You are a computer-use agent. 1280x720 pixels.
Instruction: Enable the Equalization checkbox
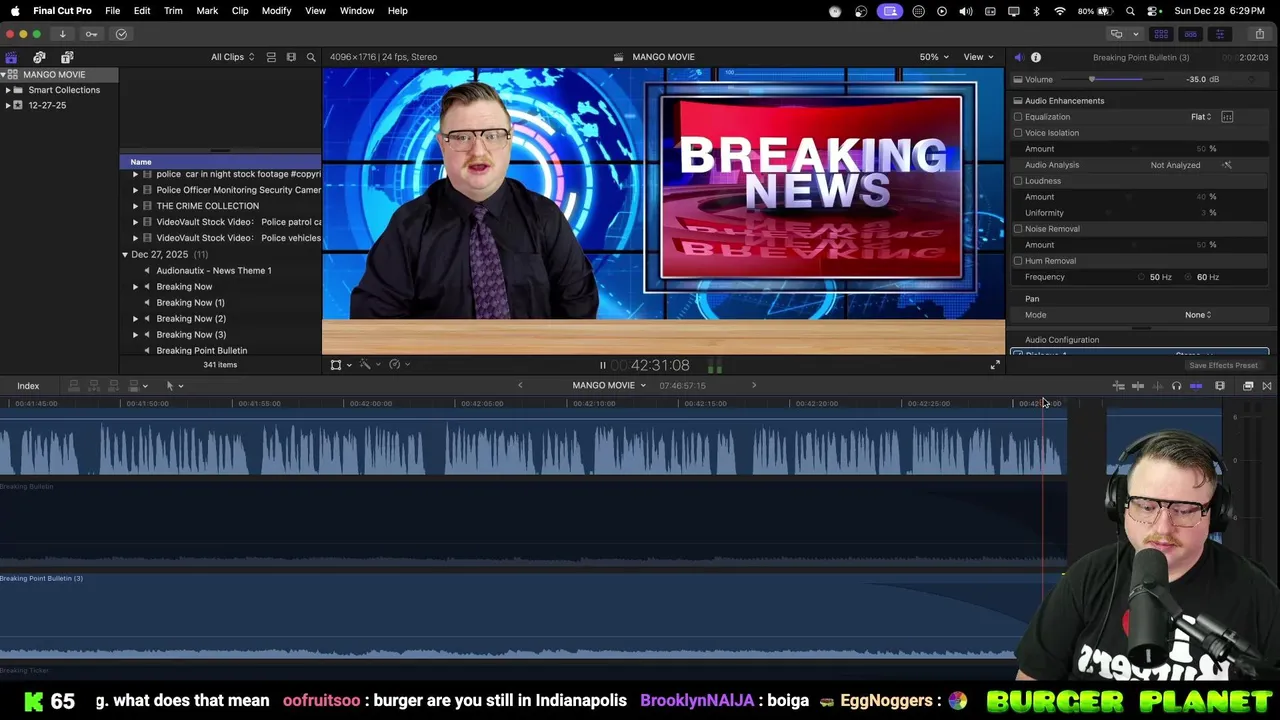point(1018,117)
